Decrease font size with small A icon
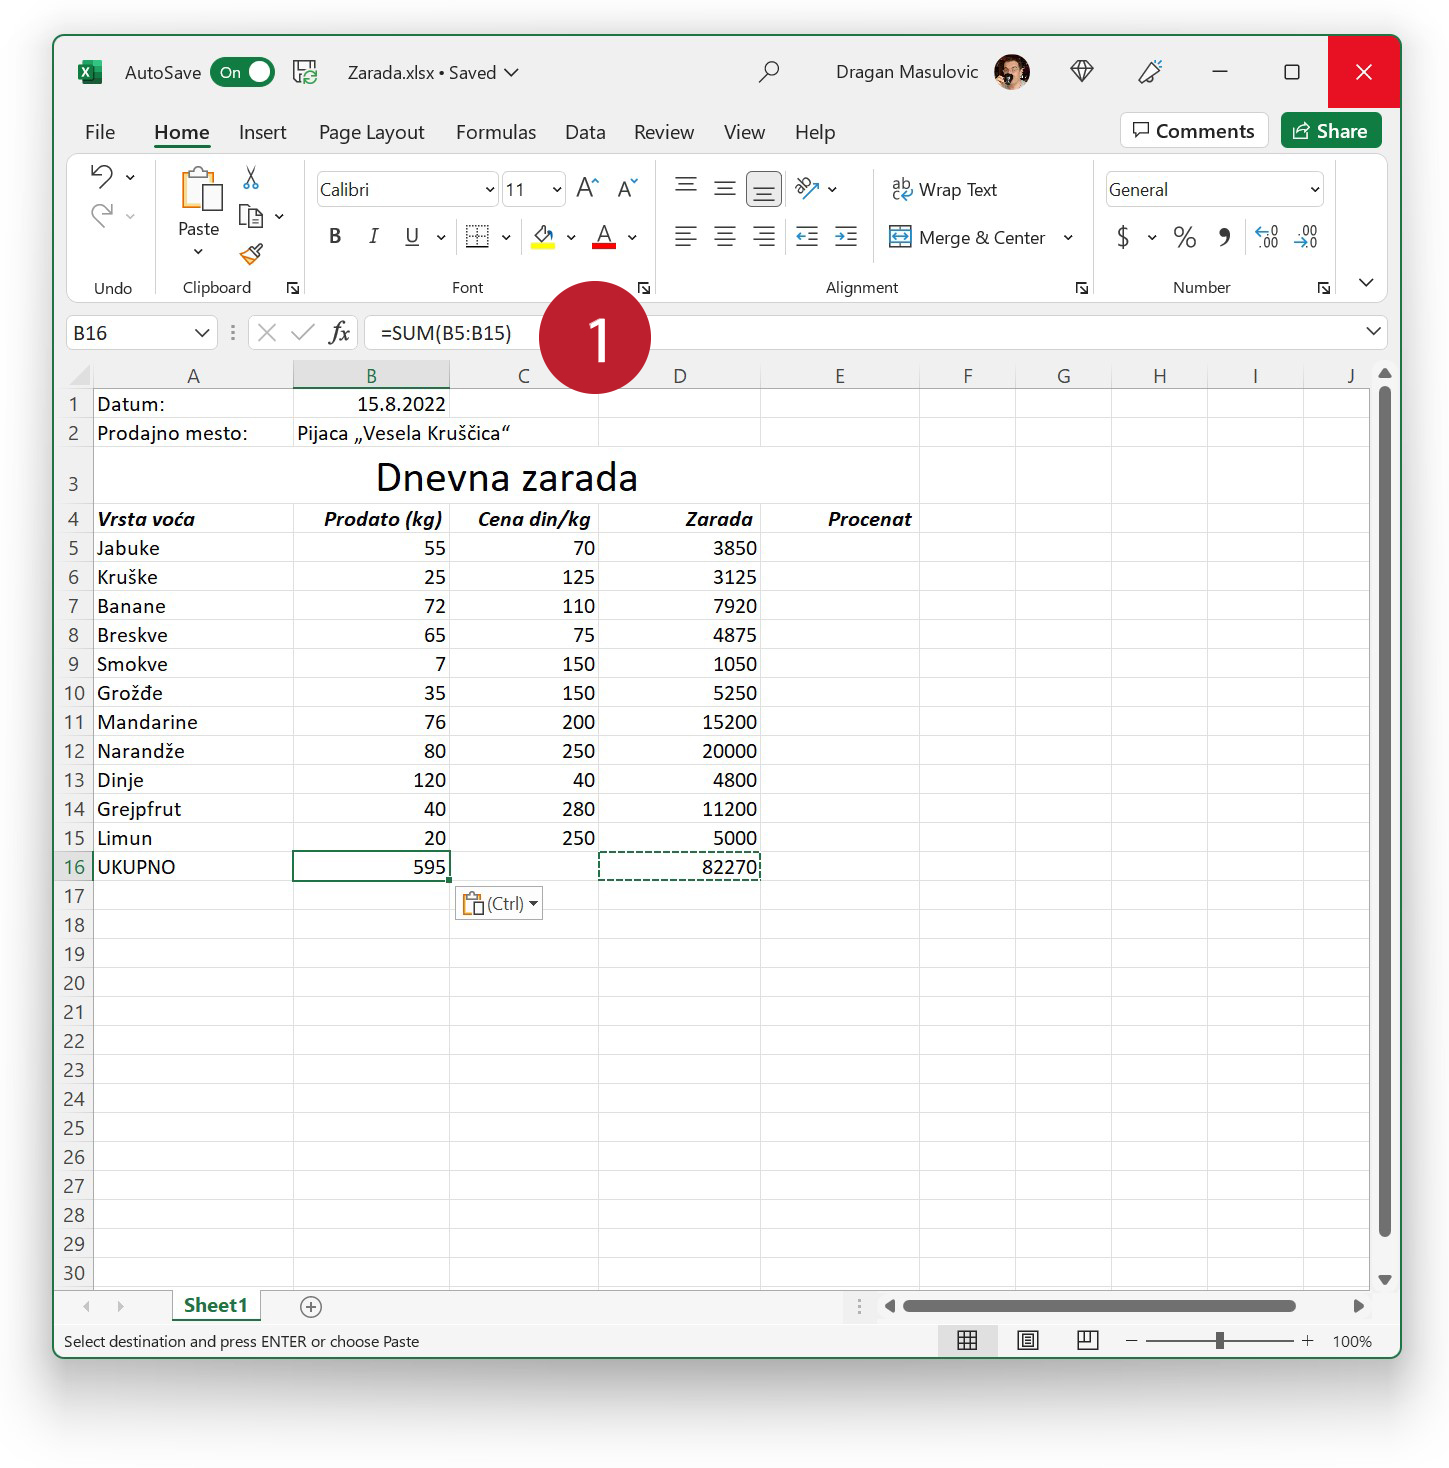The height and width of the screenshot is (1468, 1449). point(627,188)
